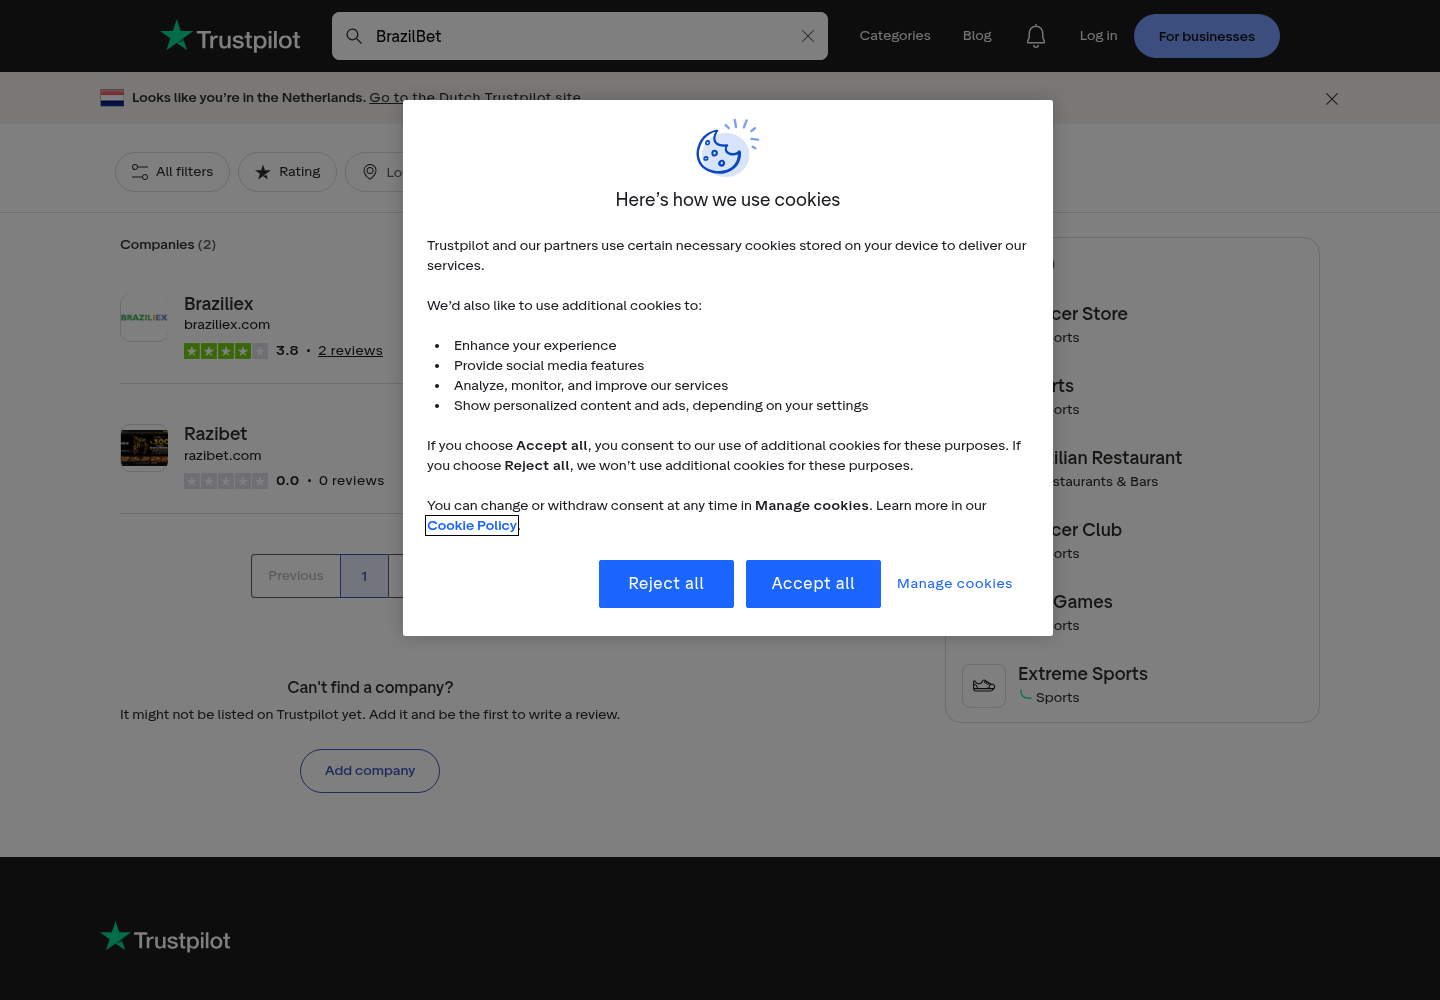The width and height of the screenshot is (1440, 1000).
Task: Click the Add company button
Action: pos(370,771)
